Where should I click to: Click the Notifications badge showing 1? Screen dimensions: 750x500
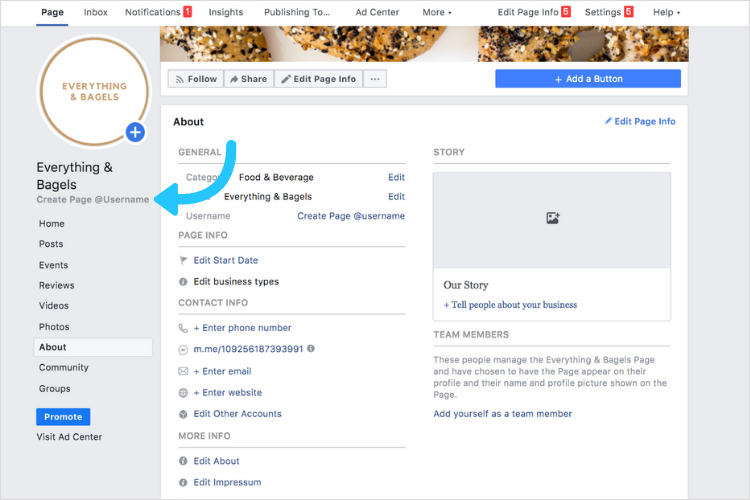188,11
